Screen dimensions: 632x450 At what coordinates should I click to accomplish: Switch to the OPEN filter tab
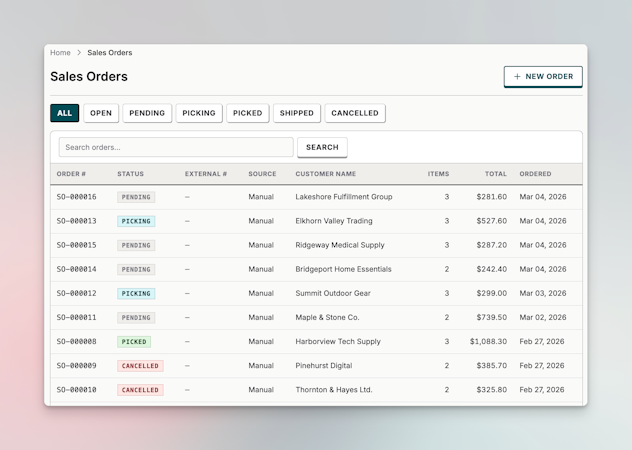(101, 113)
